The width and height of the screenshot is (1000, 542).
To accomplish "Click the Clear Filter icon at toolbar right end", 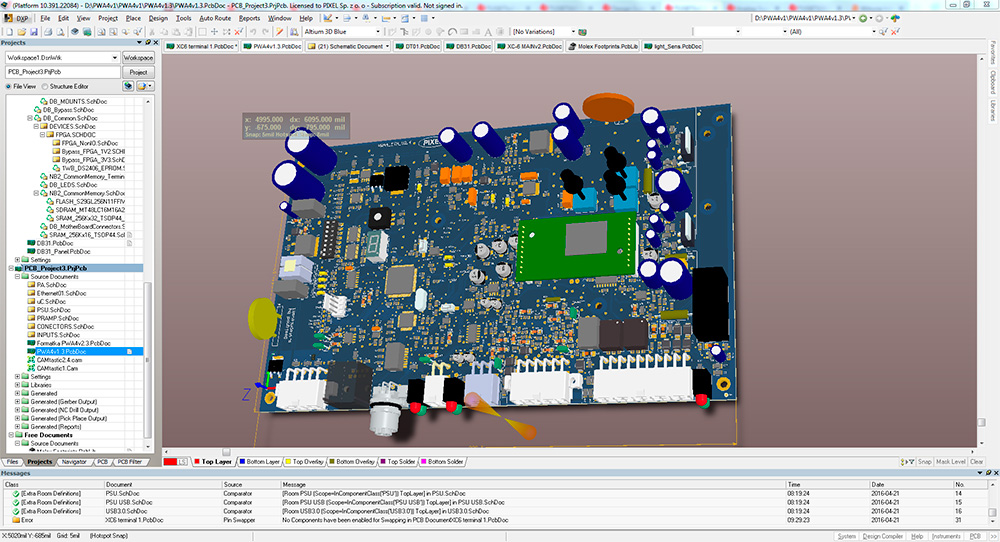I will pos(895,31).
